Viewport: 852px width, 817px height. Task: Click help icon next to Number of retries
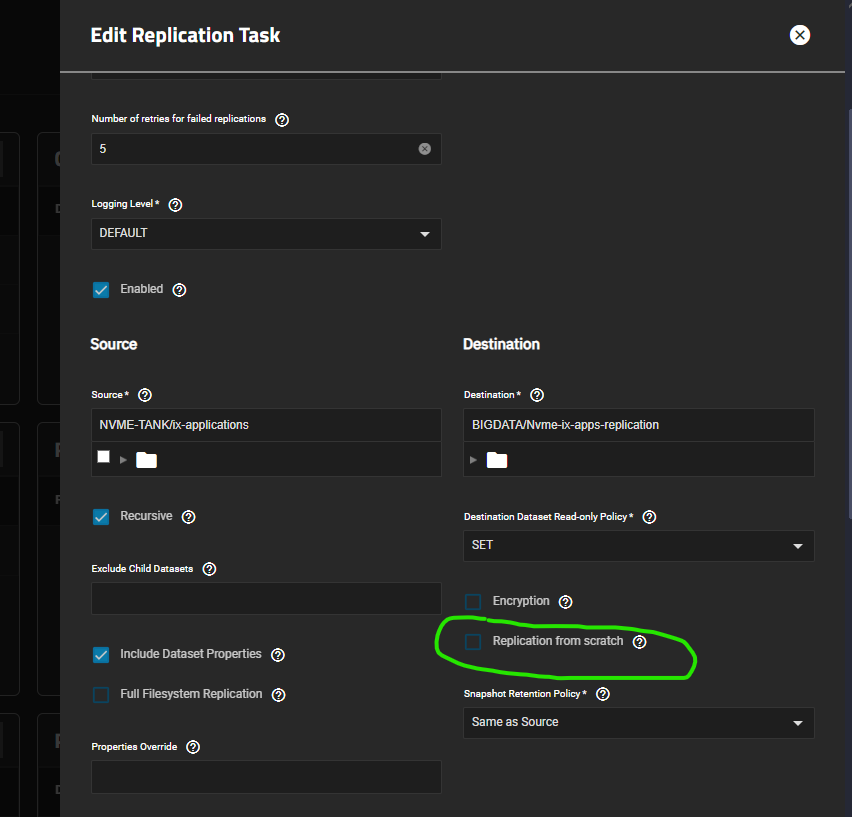pyautogui.click(x=282, y=119)
